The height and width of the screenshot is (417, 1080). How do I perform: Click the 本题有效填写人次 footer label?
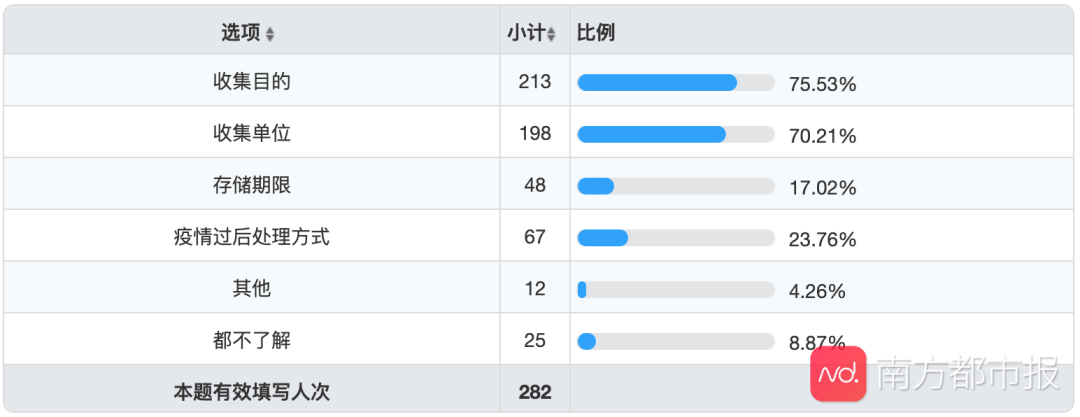pyautogui.click(x=252, y=392)
